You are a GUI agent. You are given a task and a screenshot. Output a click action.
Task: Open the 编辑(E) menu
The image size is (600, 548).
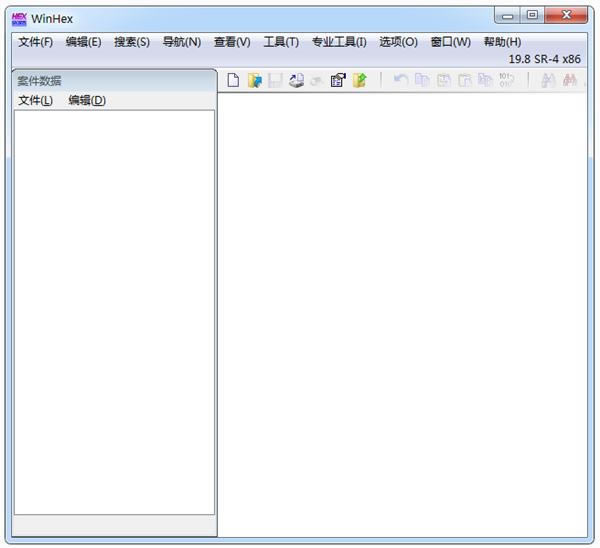coord(83,42)
